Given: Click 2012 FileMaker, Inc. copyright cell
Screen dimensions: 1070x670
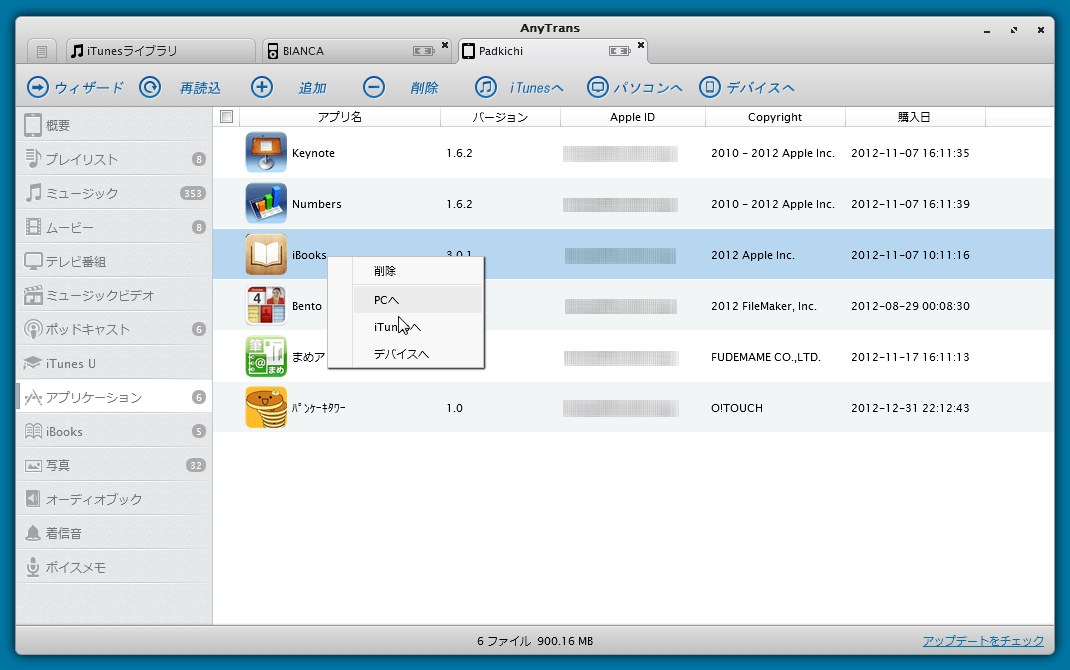Looking at the screenshot, I should 764,306.
